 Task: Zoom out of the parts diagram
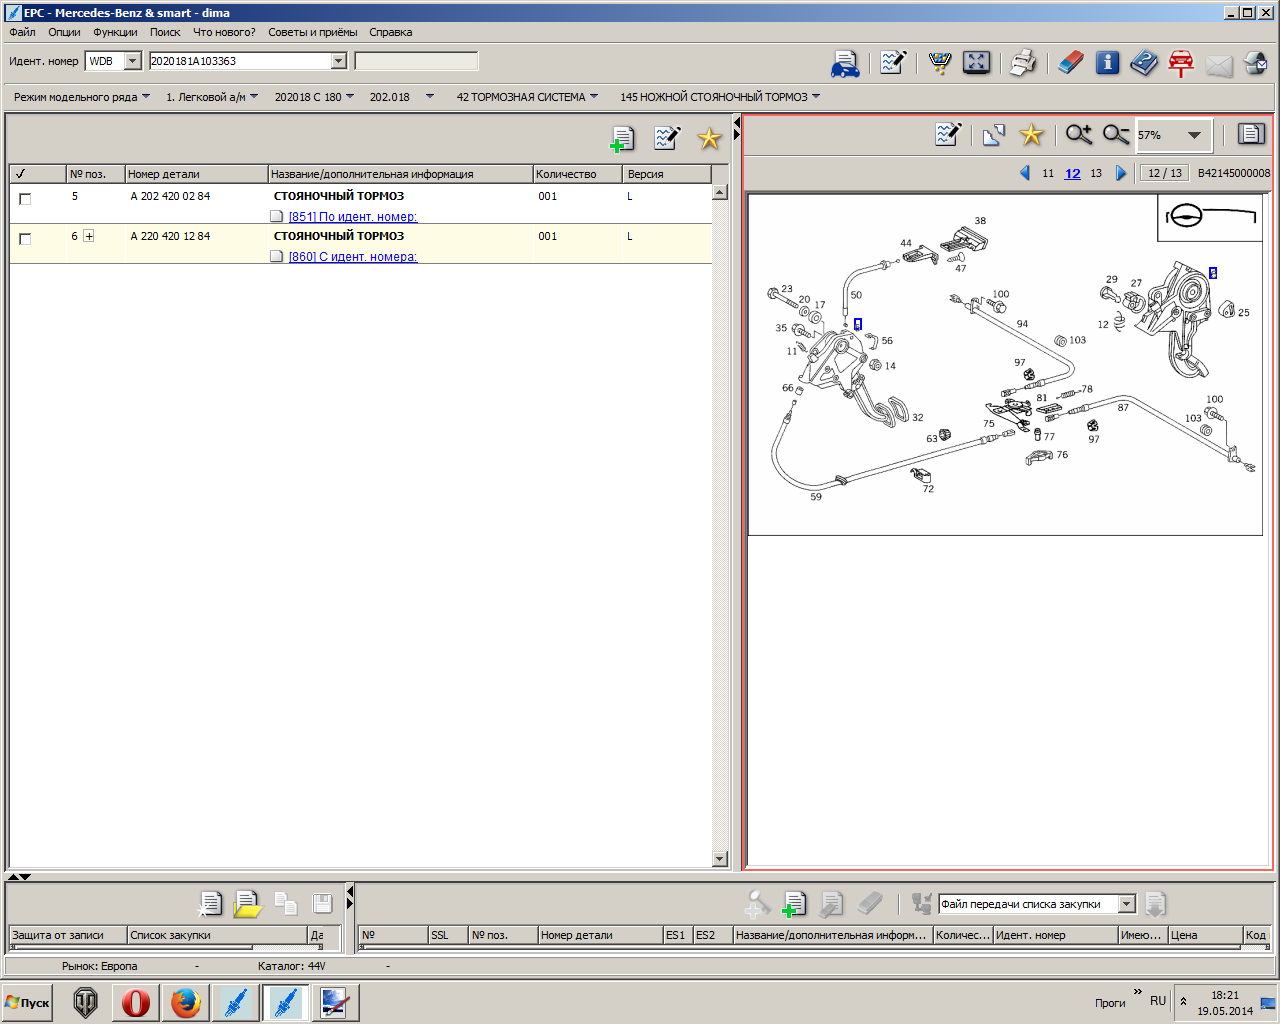click(x=1116, y=134)
